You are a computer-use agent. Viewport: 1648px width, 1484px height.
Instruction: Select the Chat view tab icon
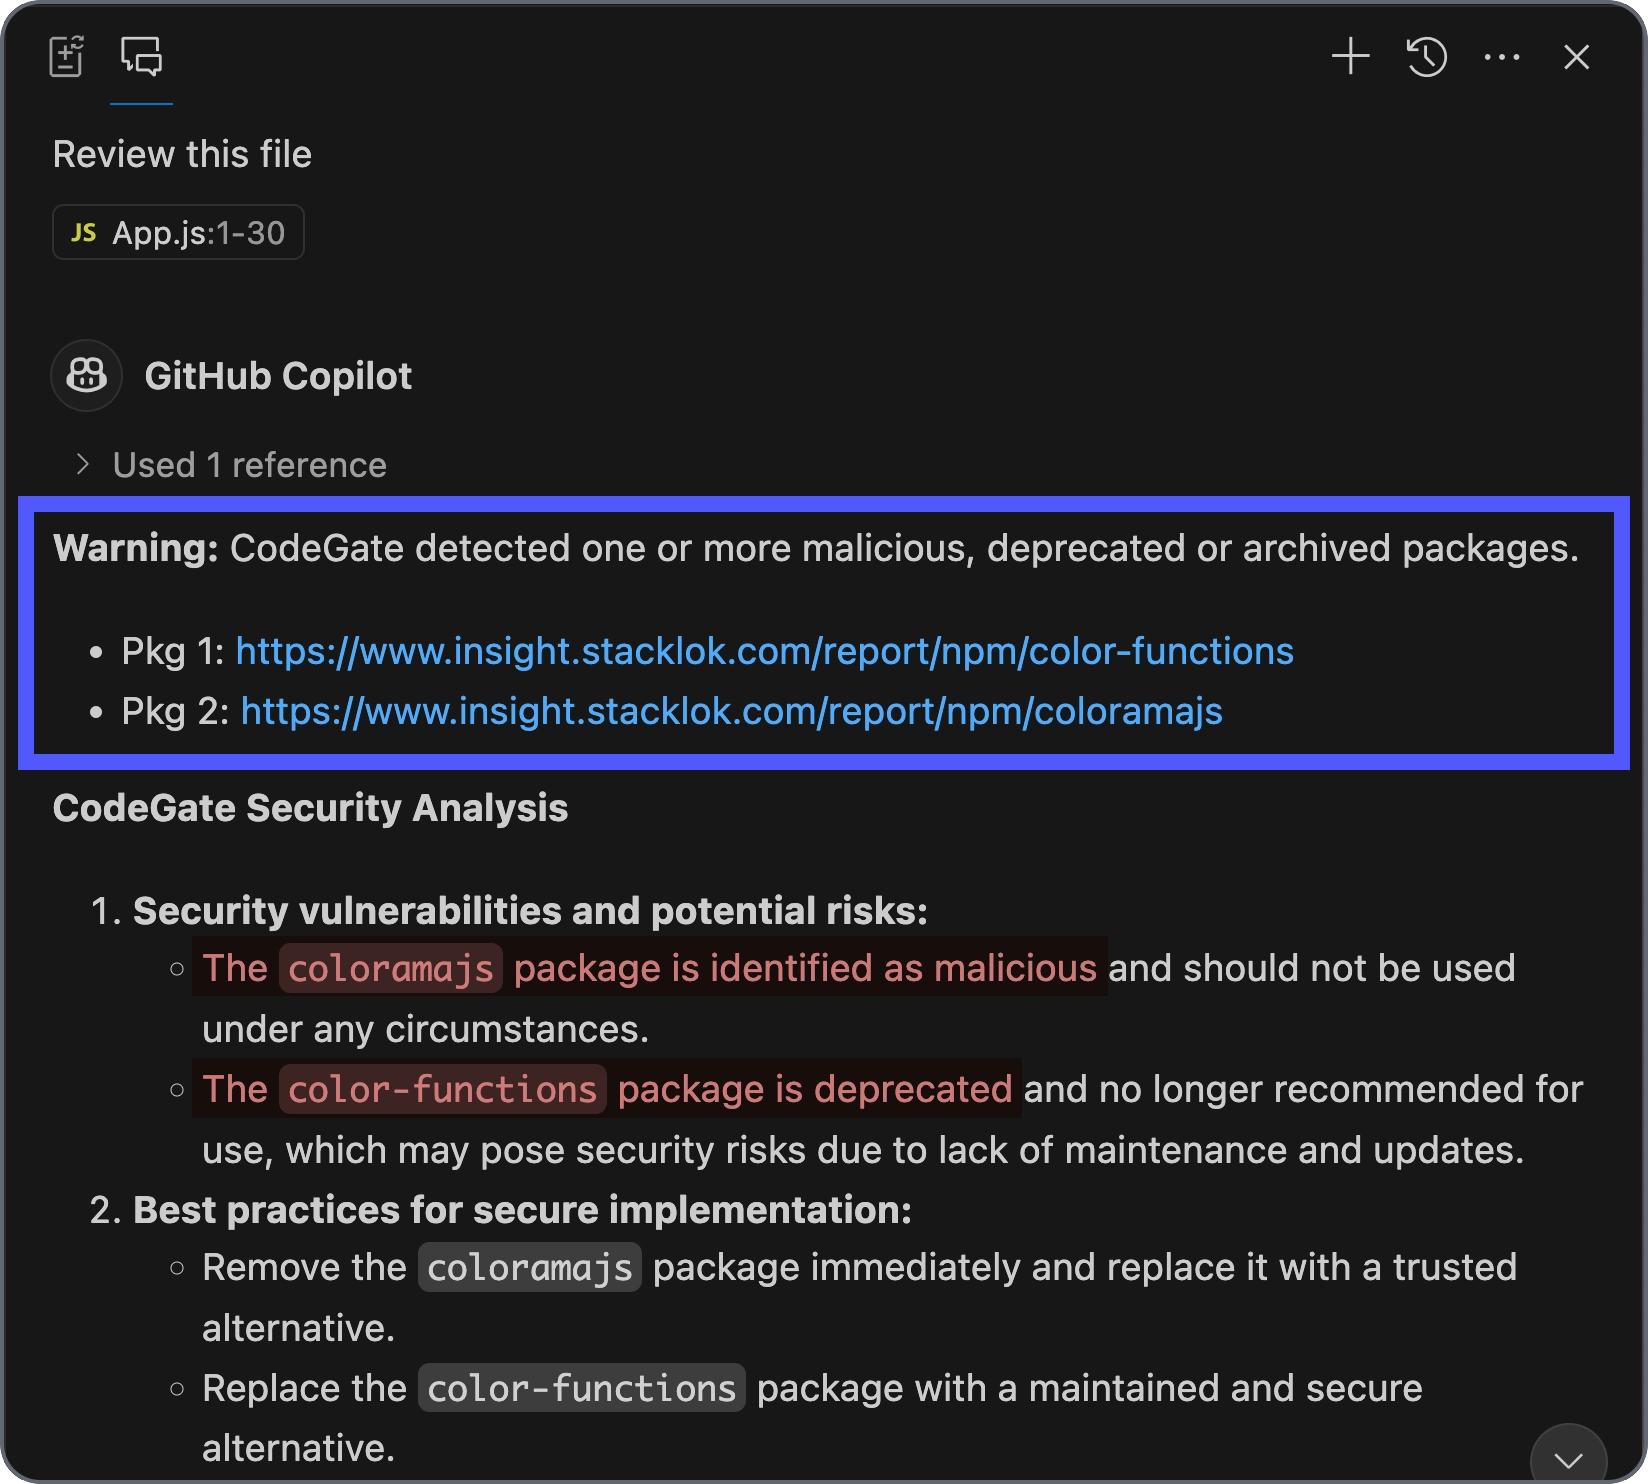pyautogui.click(x=141, y=56)
